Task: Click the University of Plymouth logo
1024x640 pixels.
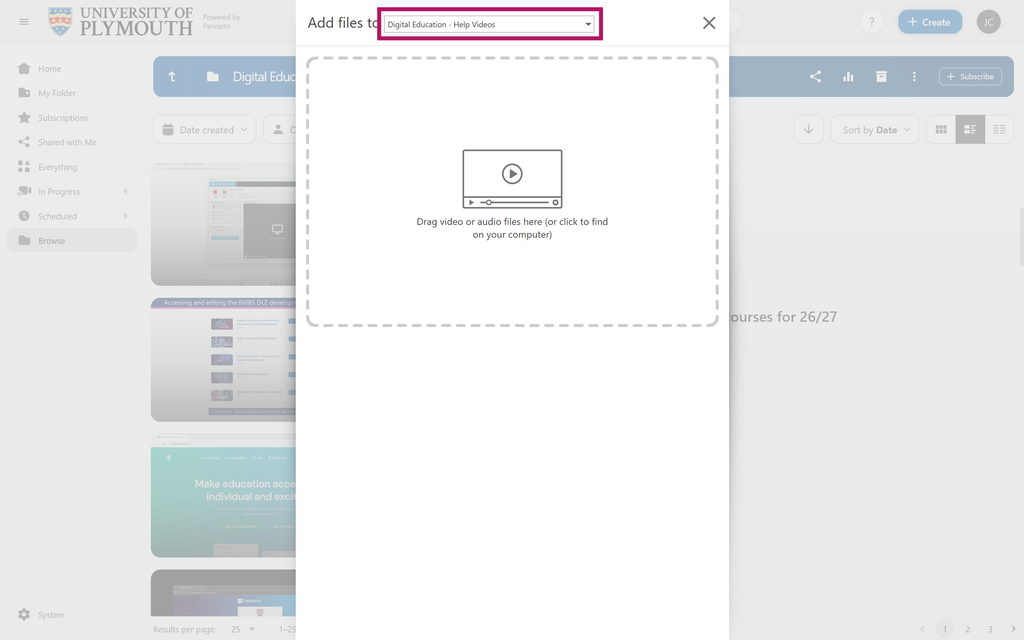Action: pos(121,22)
